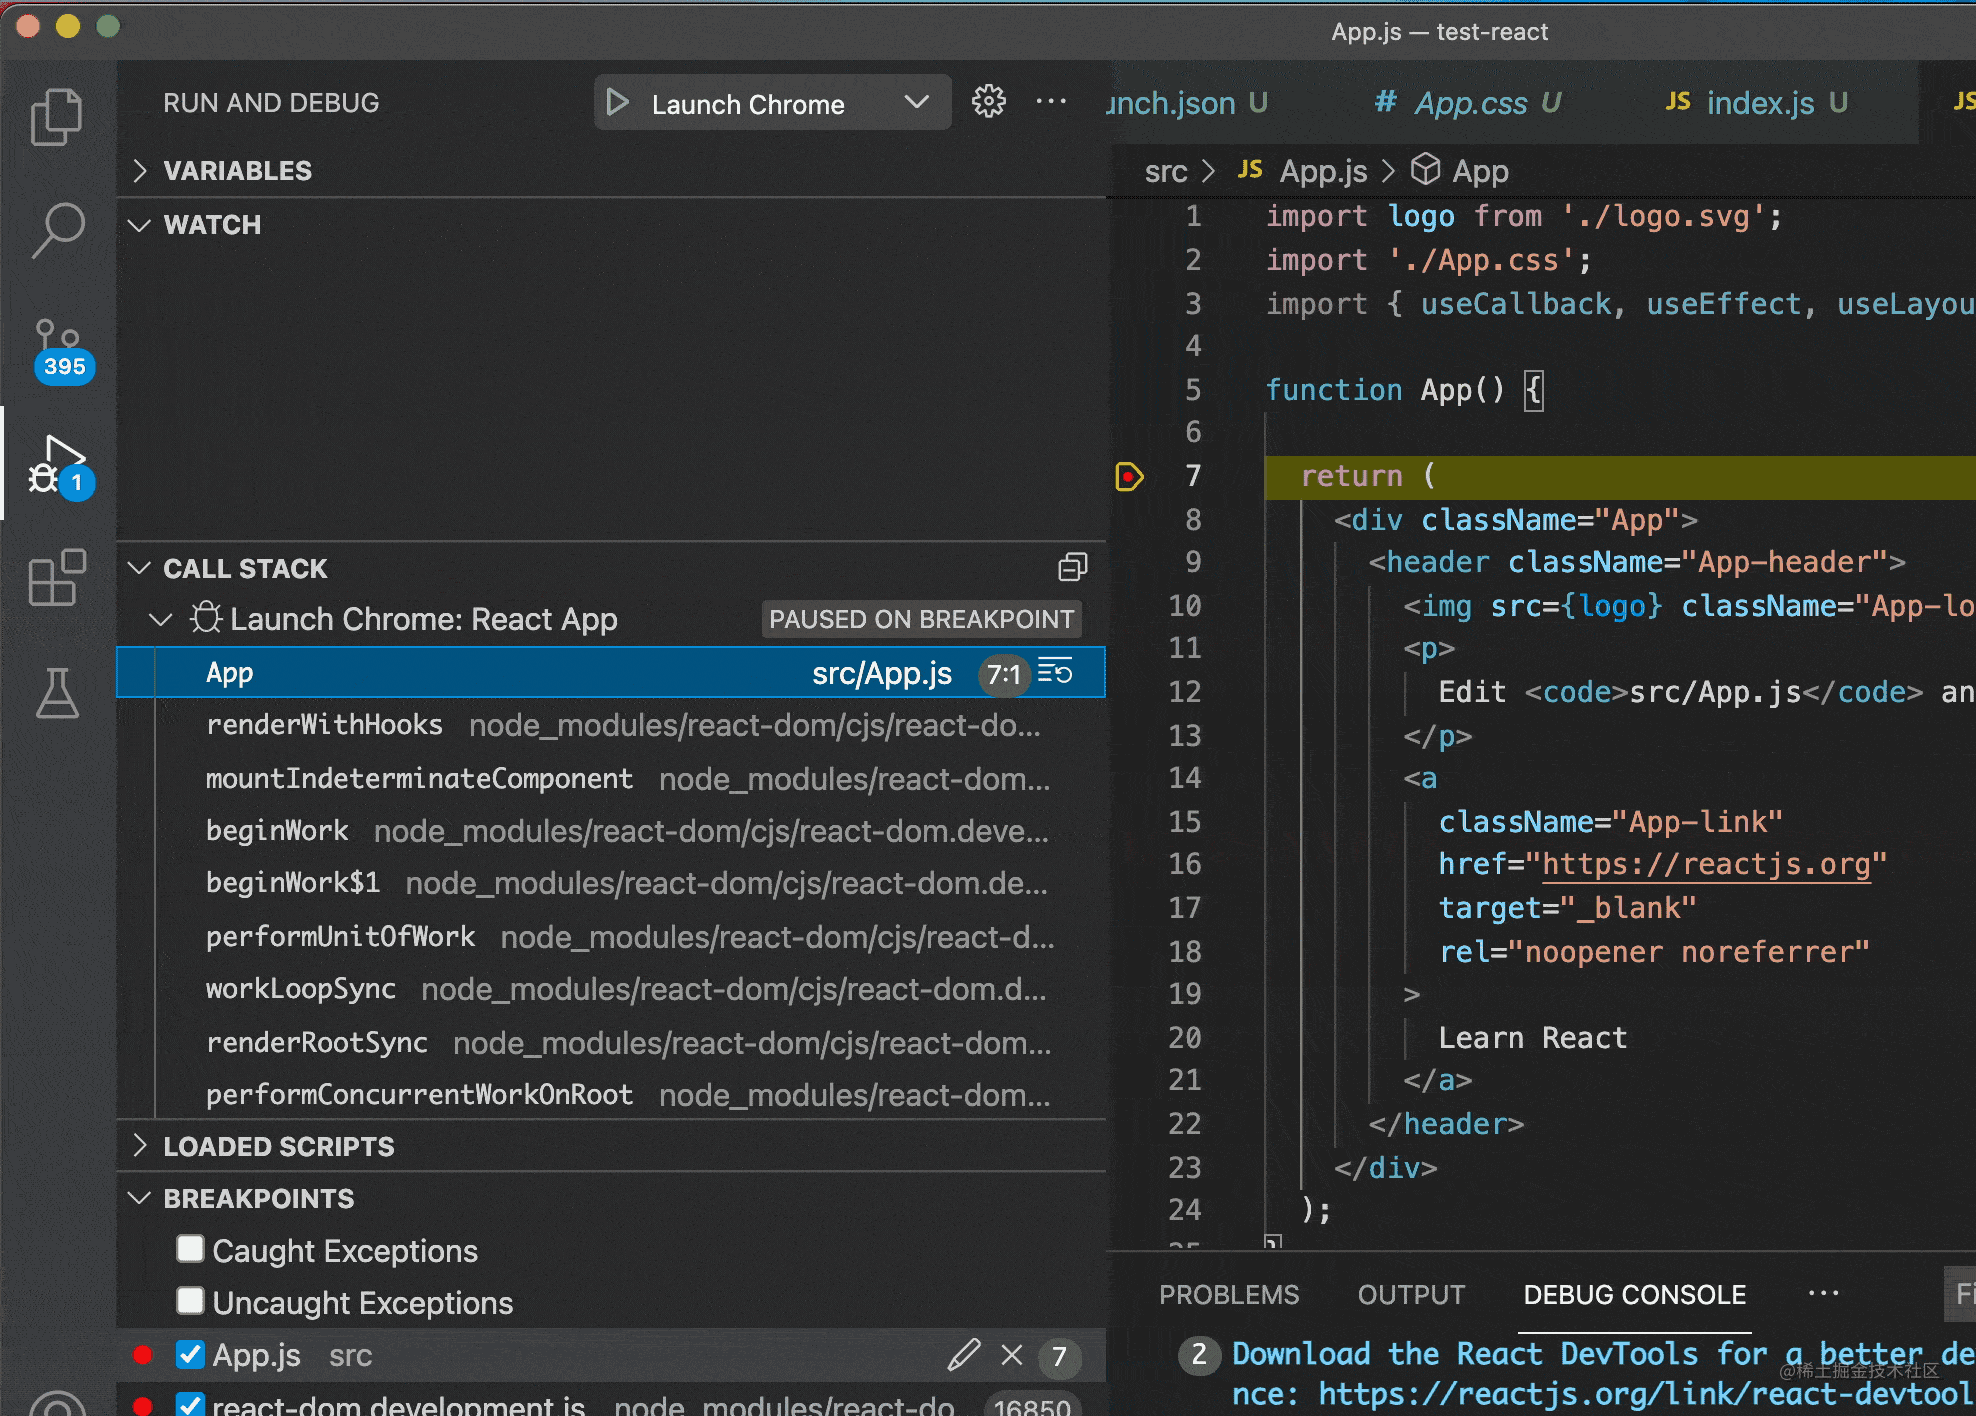Switch to the index.js editor tab

[1759, 103]
